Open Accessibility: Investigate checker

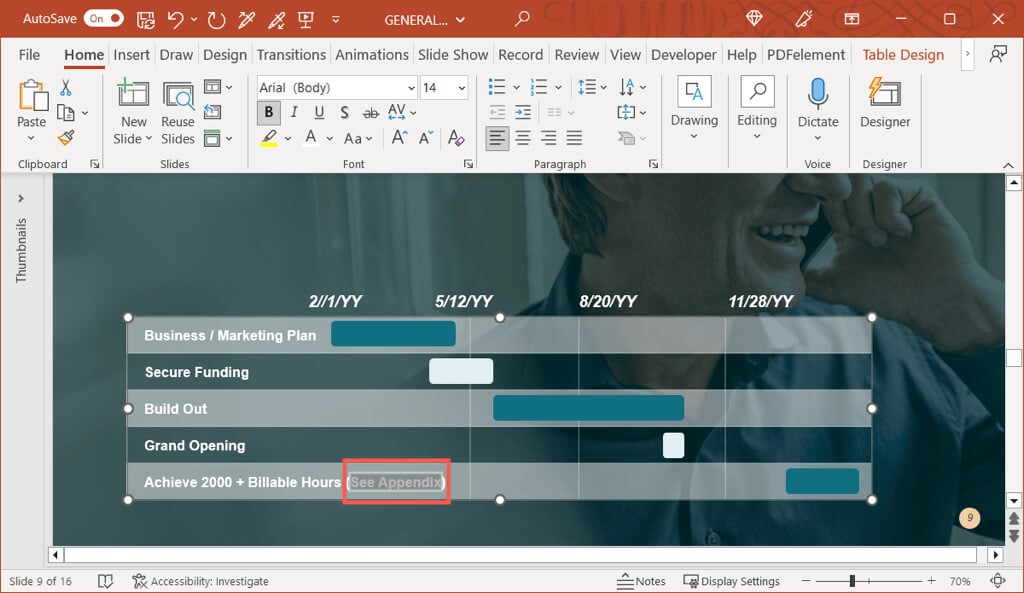click(x=200, y=581)
